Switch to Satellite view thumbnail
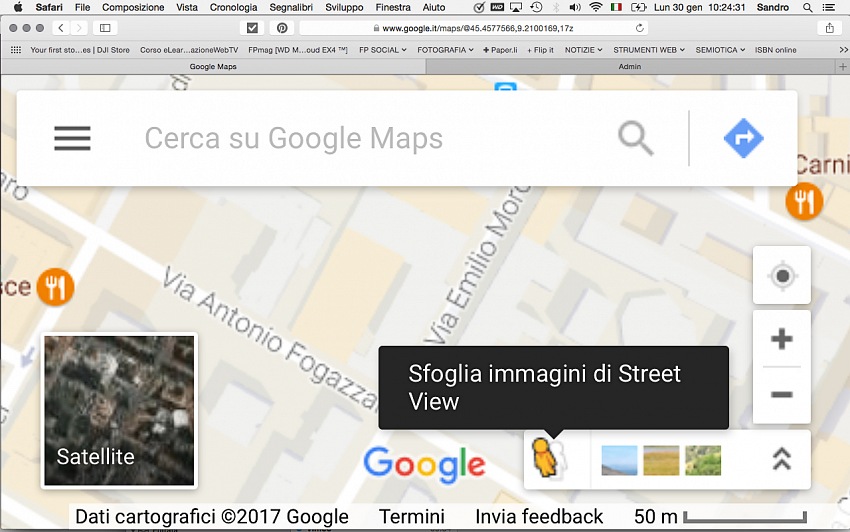The width and height of the screenshot is (850, 532). click(119, 411)
